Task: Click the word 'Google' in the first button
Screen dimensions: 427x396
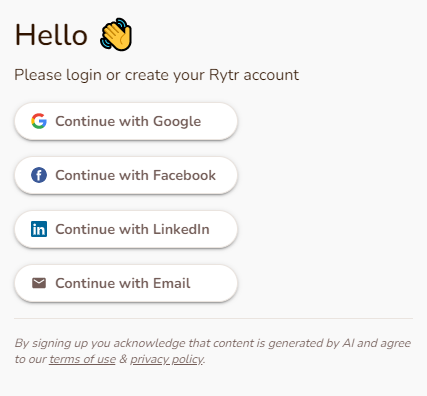Action: click(177, 122)
